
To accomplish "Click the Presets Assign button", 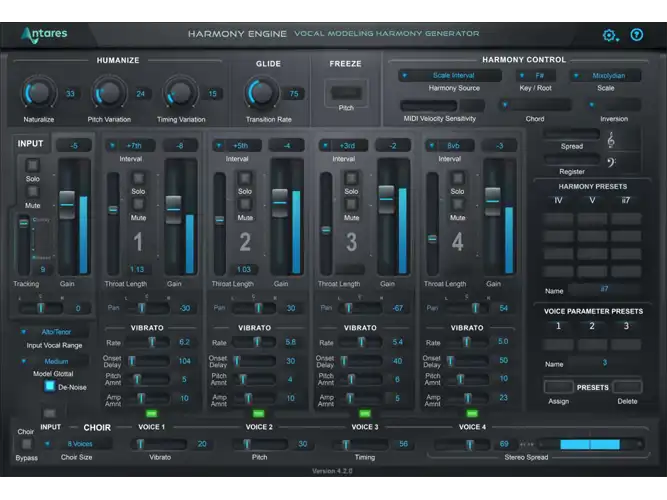I will click(x=558, y=387).
